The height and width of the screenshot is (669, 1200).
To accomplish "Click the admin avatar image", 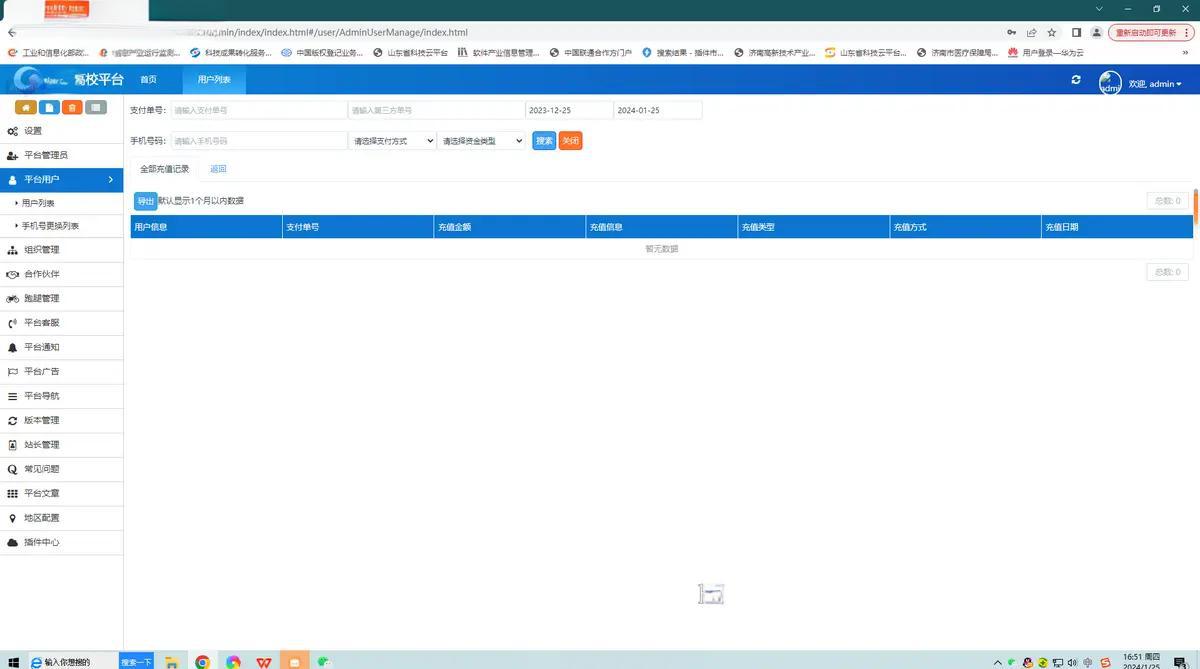I will (1110, 82).
